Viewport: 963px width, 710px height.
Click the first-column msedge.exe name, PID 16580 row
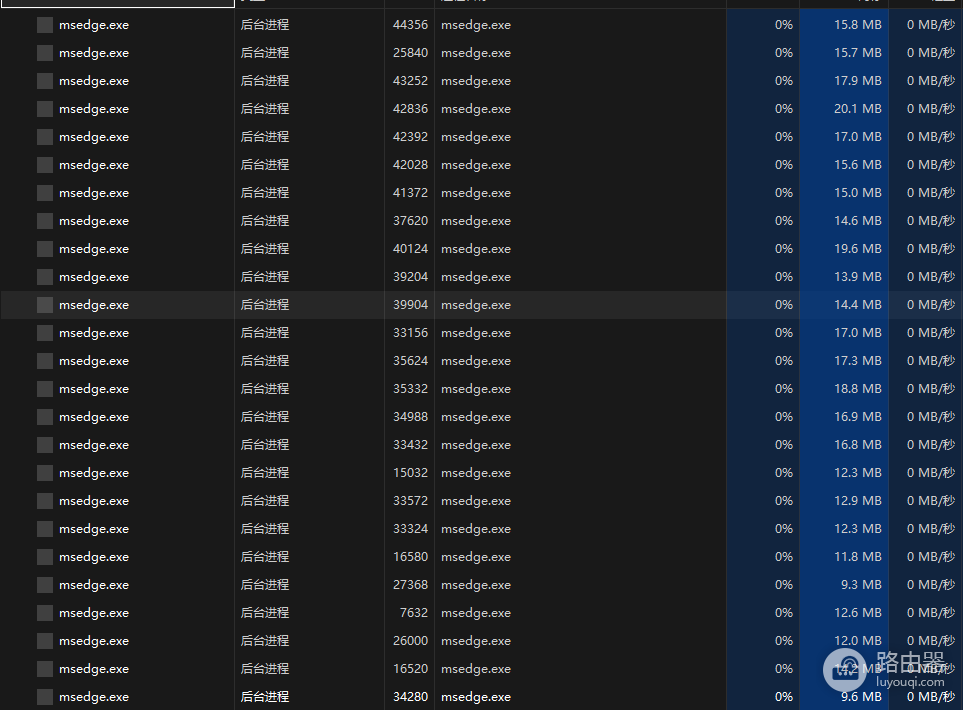[94, 557]
